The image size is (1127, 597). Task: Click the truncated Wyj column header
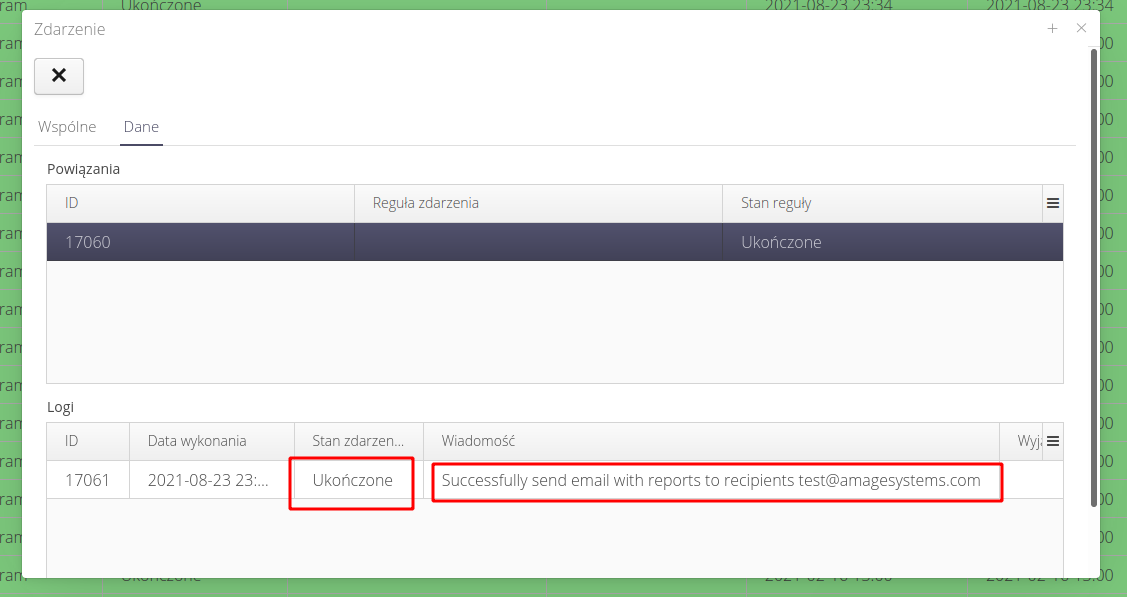(1028, 441)
